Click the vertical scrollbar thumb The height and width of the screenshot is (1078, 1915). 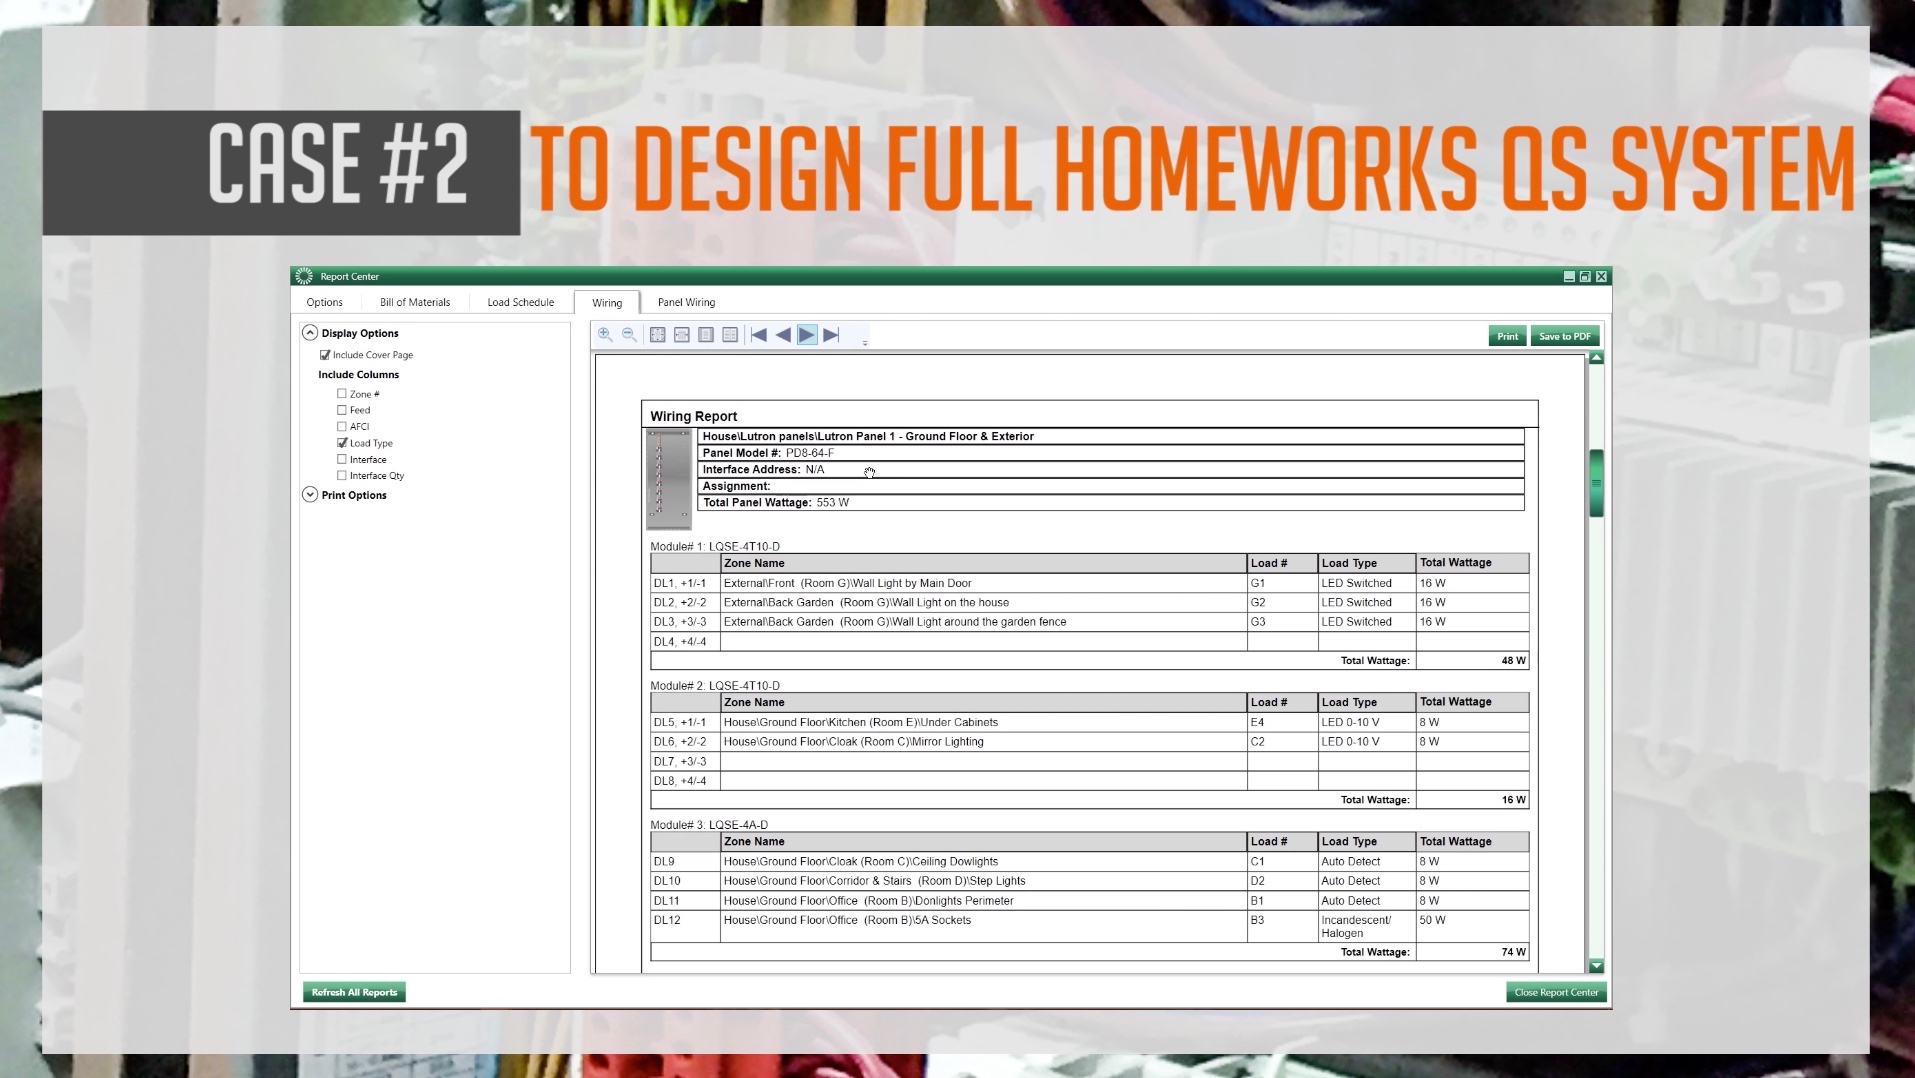tap(1596, 484)
